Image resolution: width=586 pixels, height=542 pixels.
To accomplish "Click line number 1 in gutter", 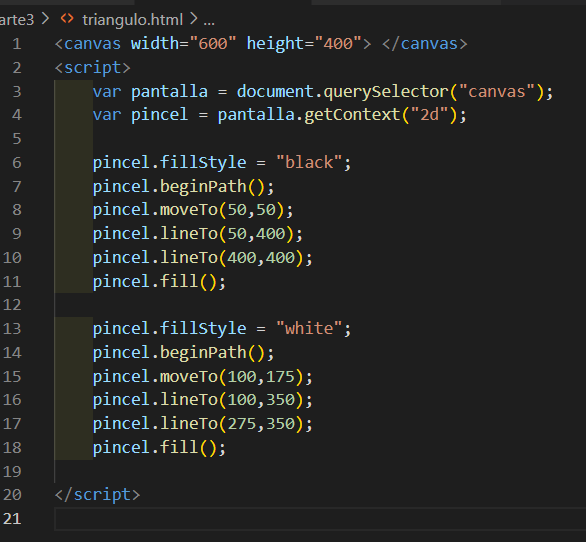I will 16,44.
